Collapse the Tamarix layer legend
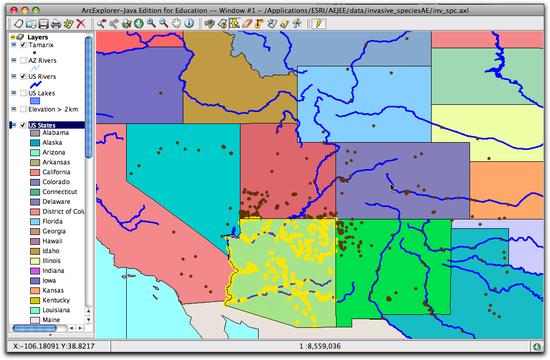Screen dimensions: 550x360 point(14,45)
